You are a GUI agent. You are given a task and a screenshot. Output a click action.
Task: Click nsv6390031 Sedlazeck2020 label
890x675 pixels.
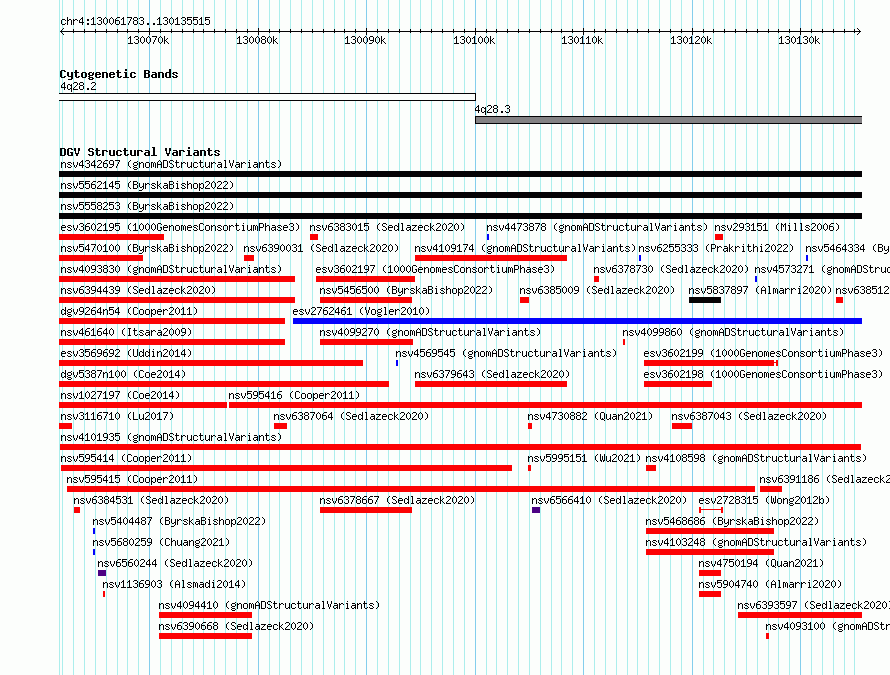[x=321, y=249]
